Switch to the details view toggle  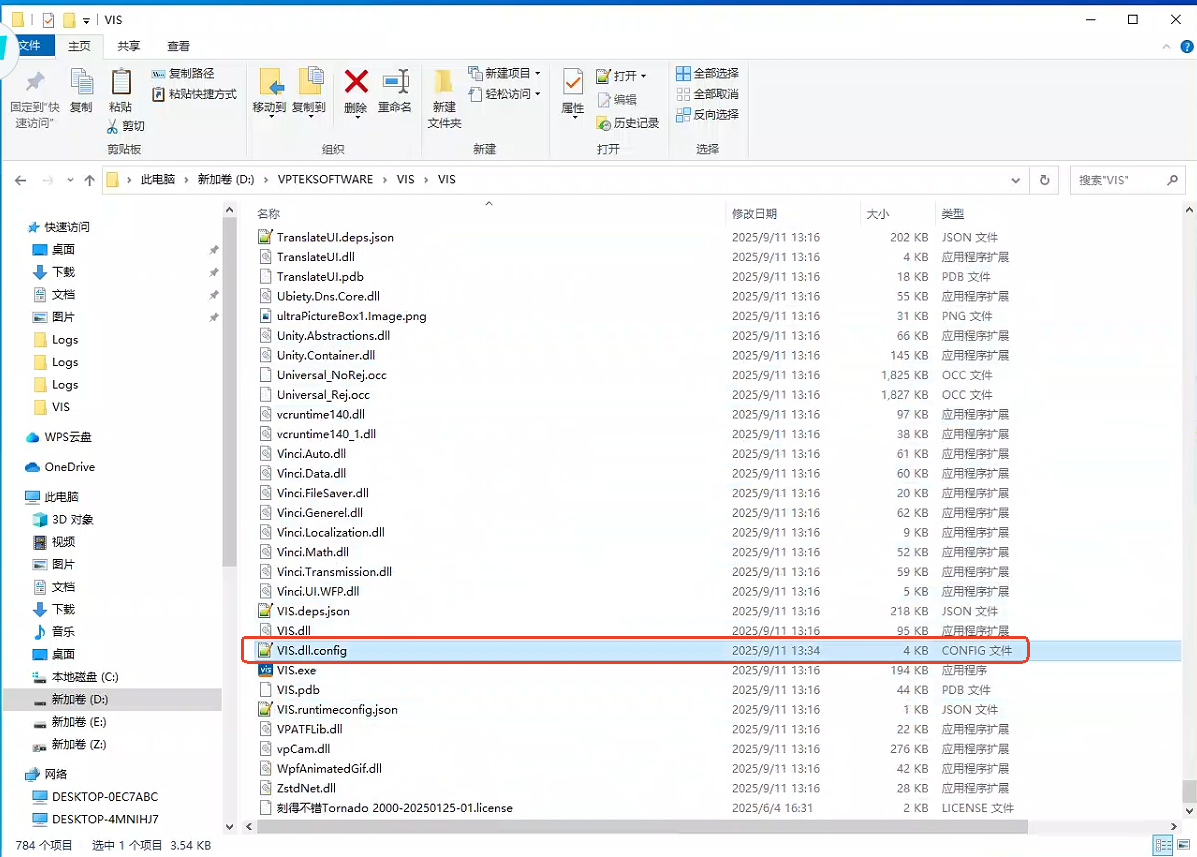(x=1164, y=845)
